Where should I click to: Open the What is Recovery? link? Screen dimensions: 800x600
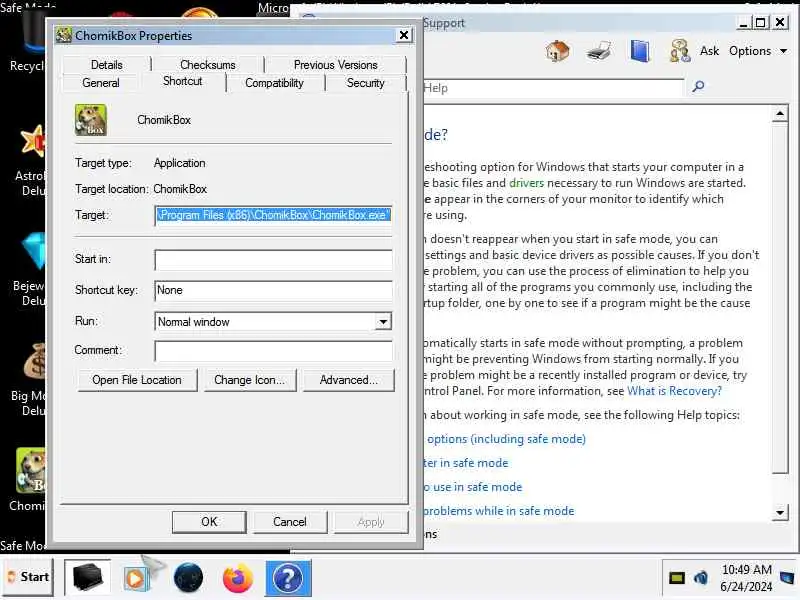tap(674, 391)
